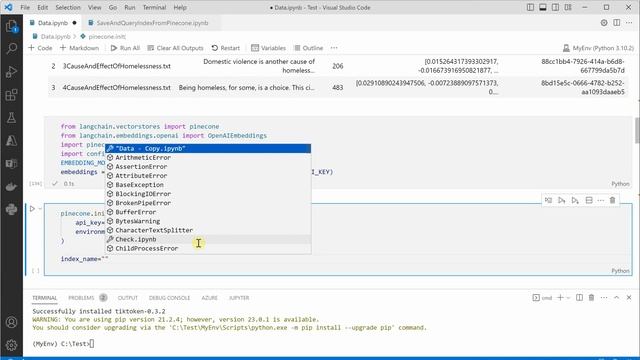Kill terminal with trash icon

click(591, 298)
